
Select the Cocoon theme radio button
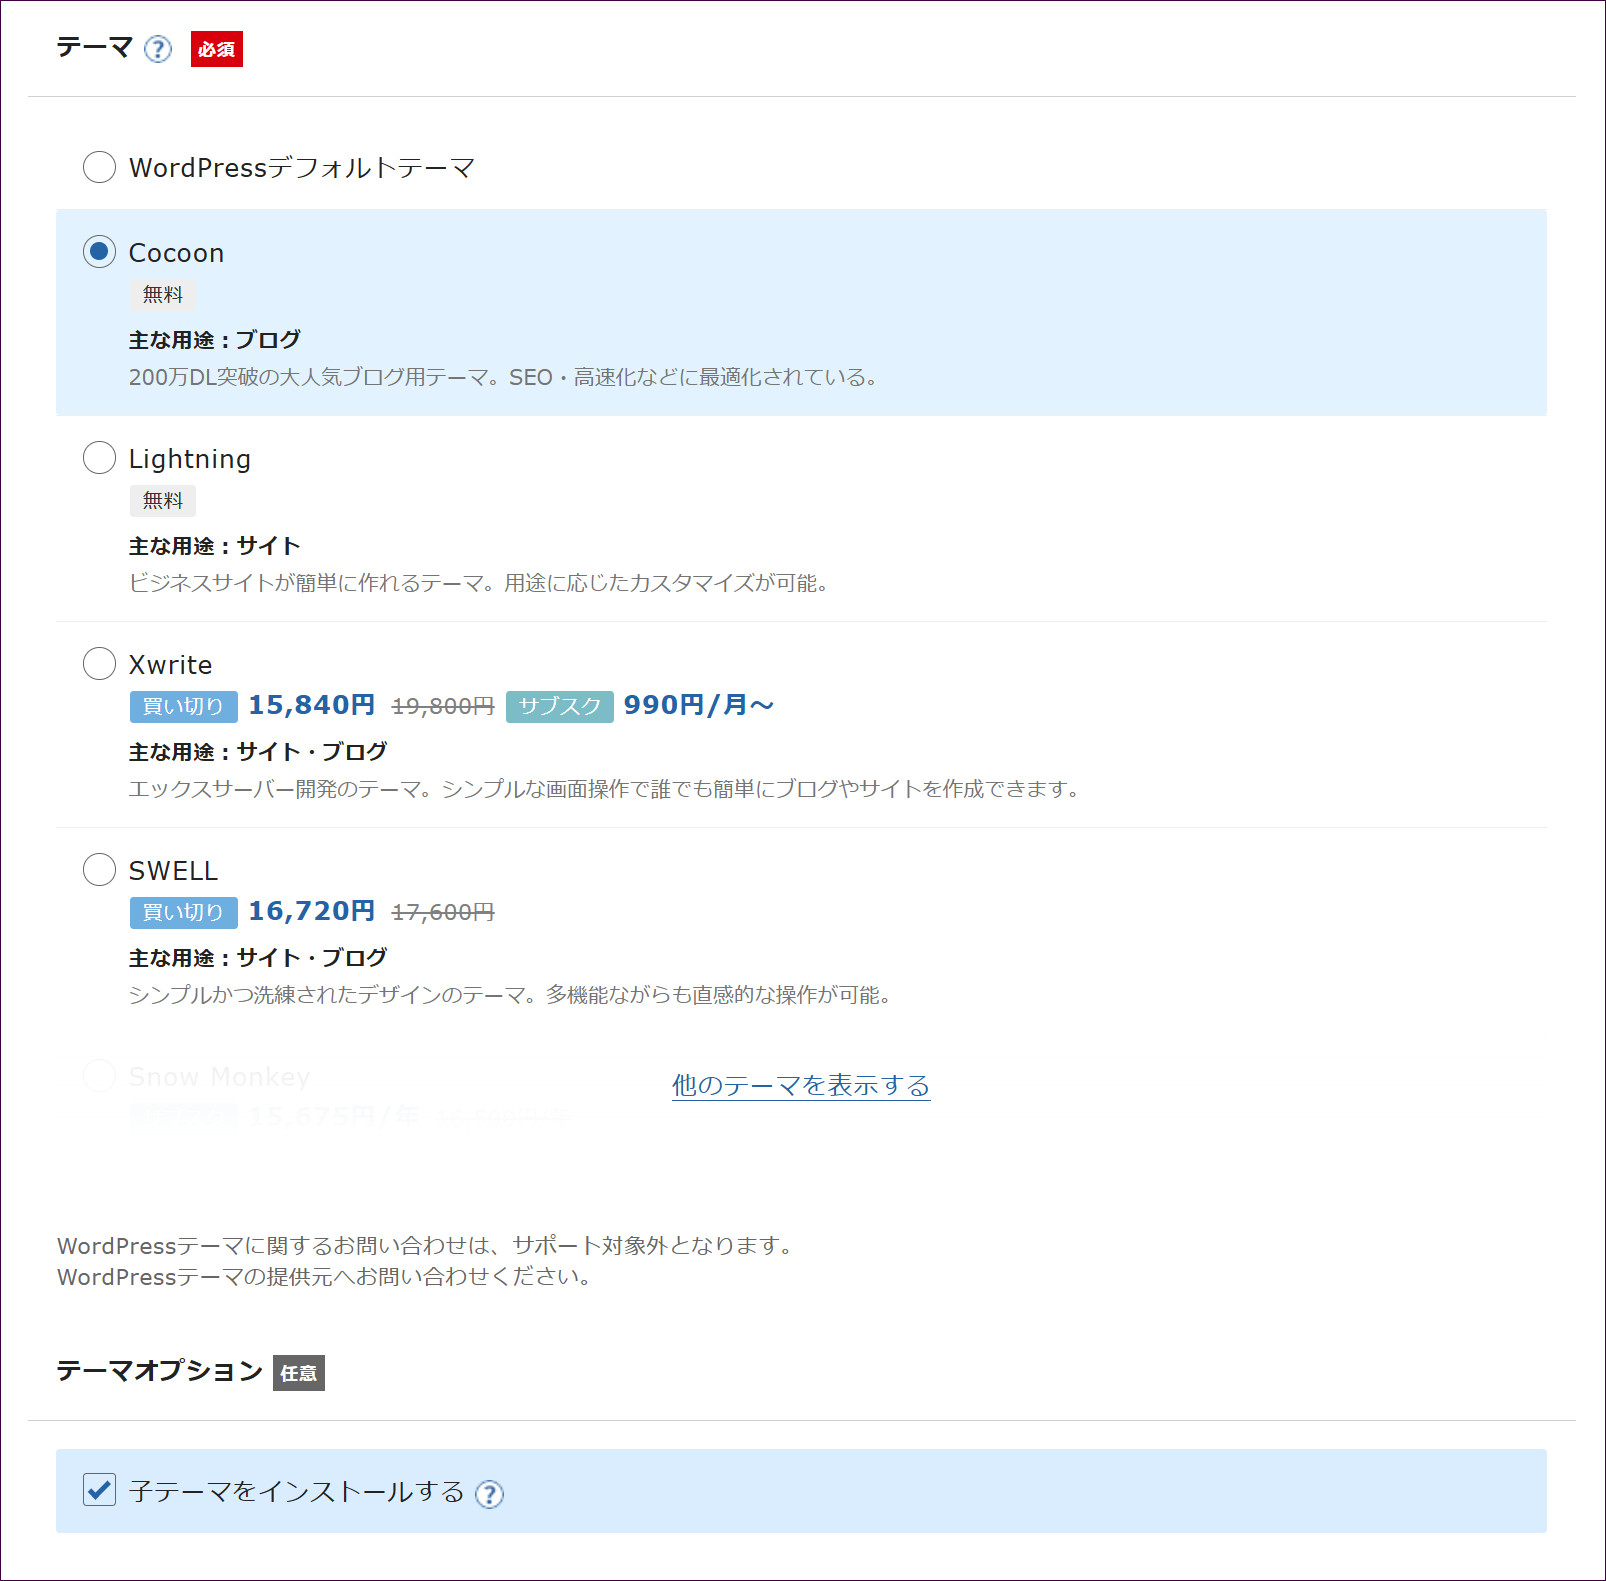pyautogui.click(x=99, y=252)
